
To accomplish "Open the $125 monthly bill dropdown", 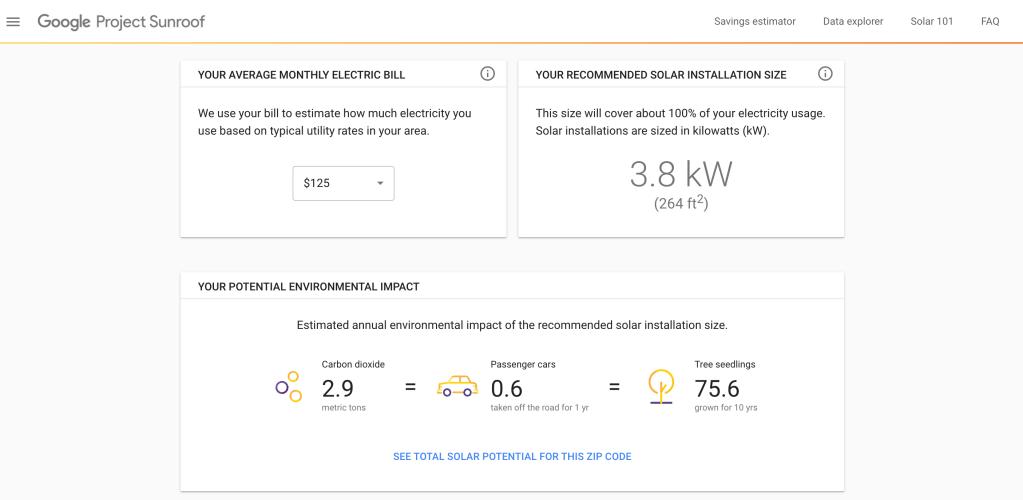I will (x=343, y=184).
